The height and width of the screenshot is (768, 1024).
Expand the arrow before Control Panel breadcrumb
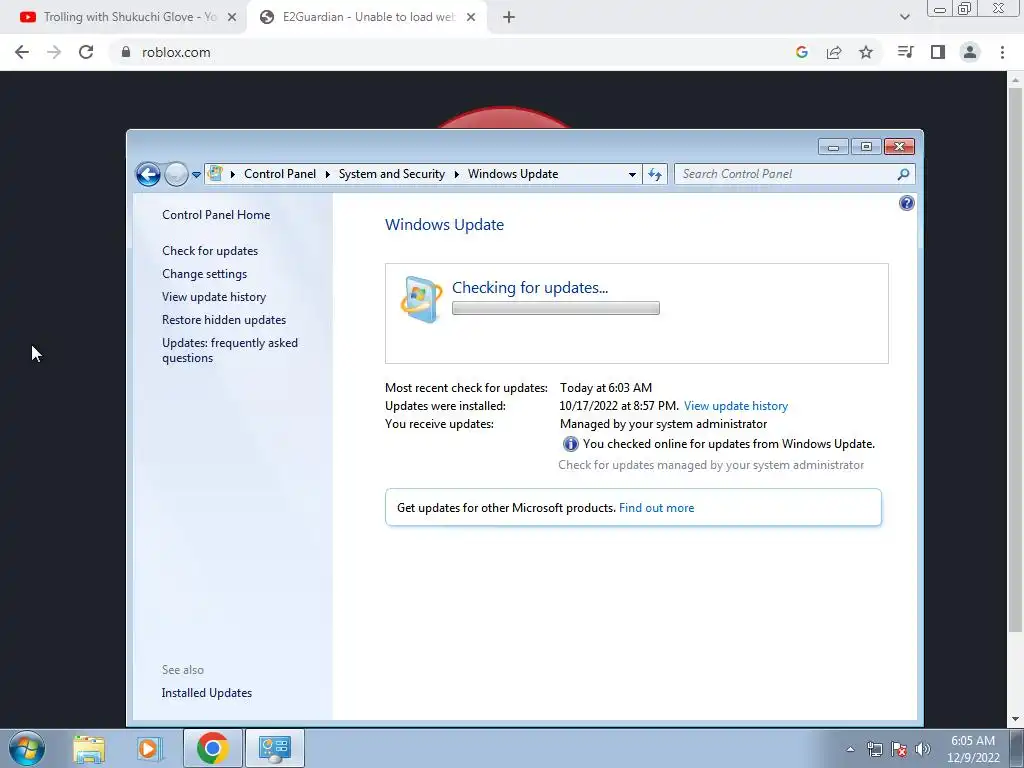coord(232,174)
